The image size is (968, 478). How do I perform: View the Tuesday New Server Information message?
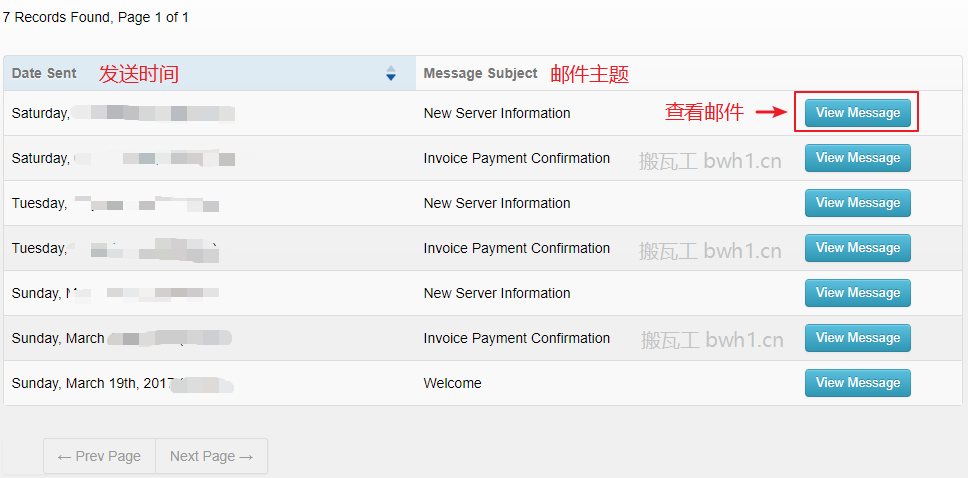coord(857,203)
